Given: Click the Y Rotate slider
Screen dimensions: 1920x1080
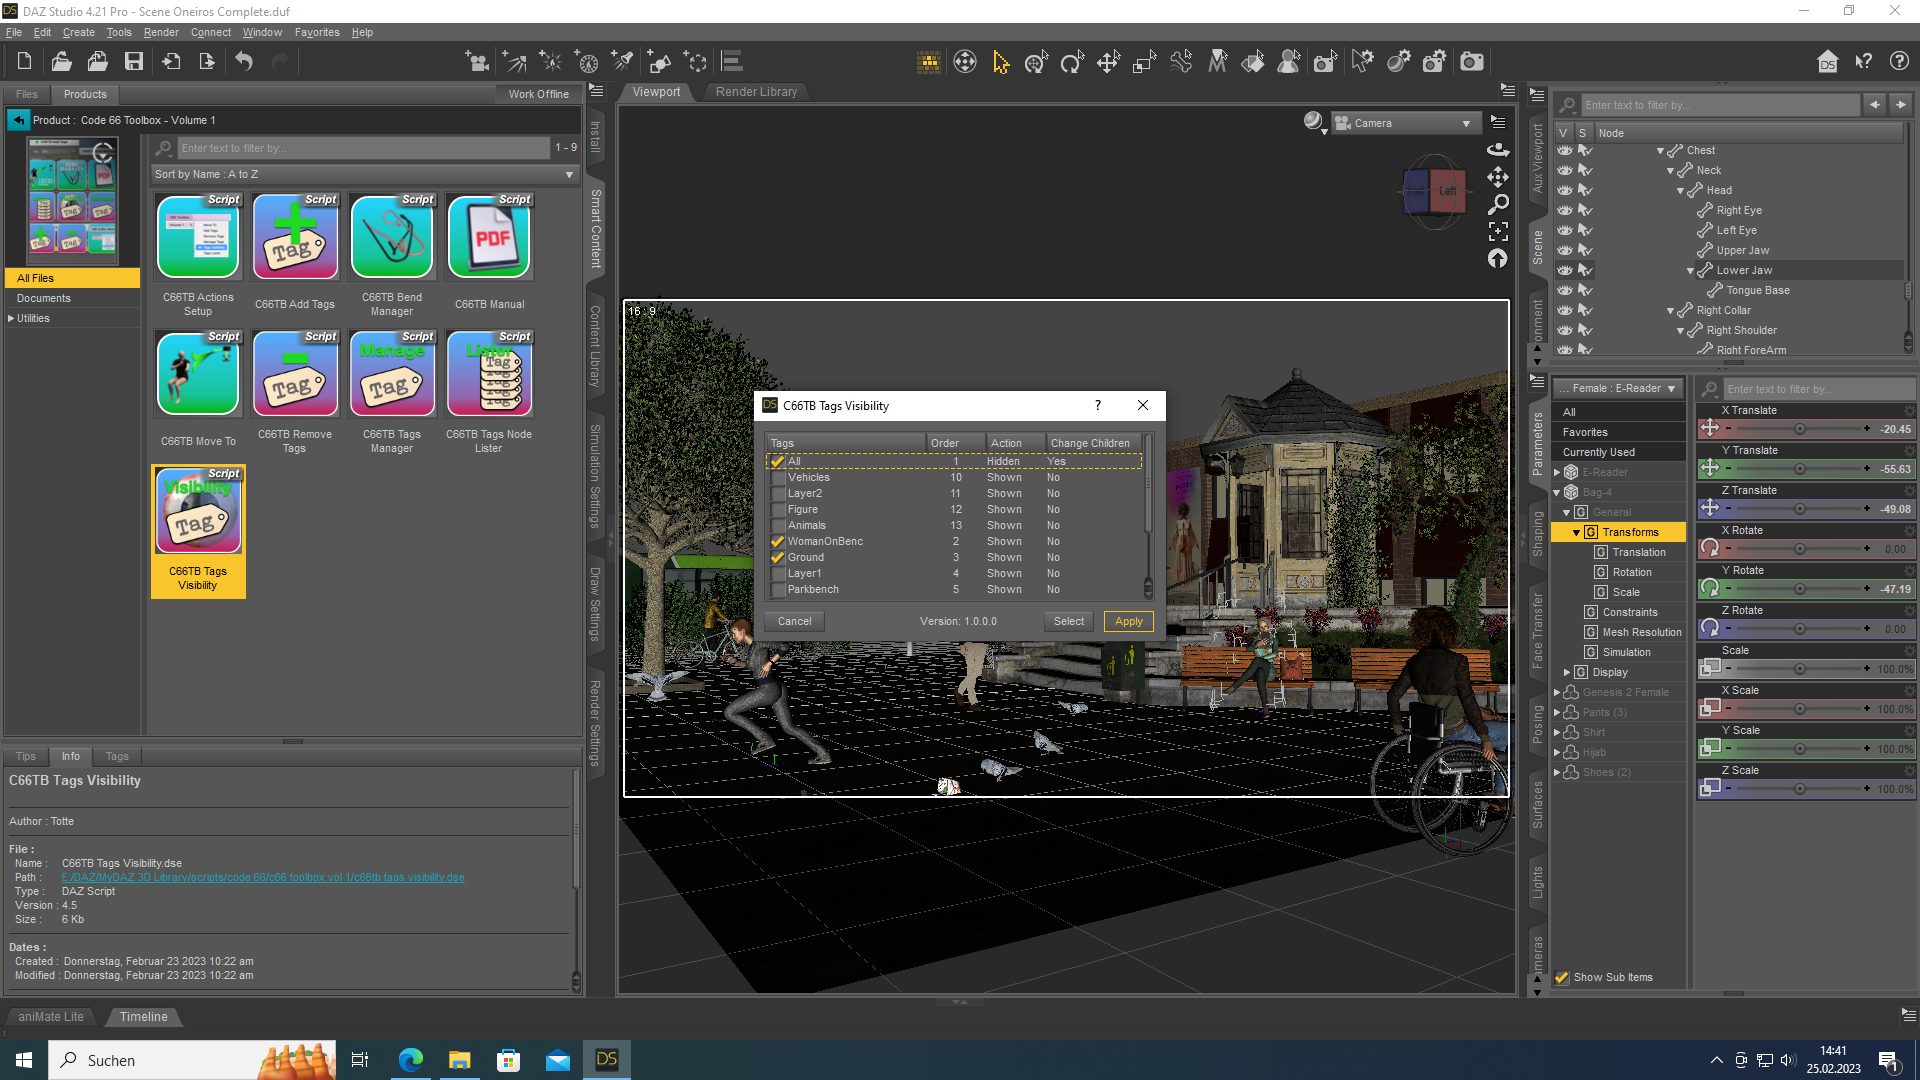Looking at the screenshot, I should click(1798, 589).
